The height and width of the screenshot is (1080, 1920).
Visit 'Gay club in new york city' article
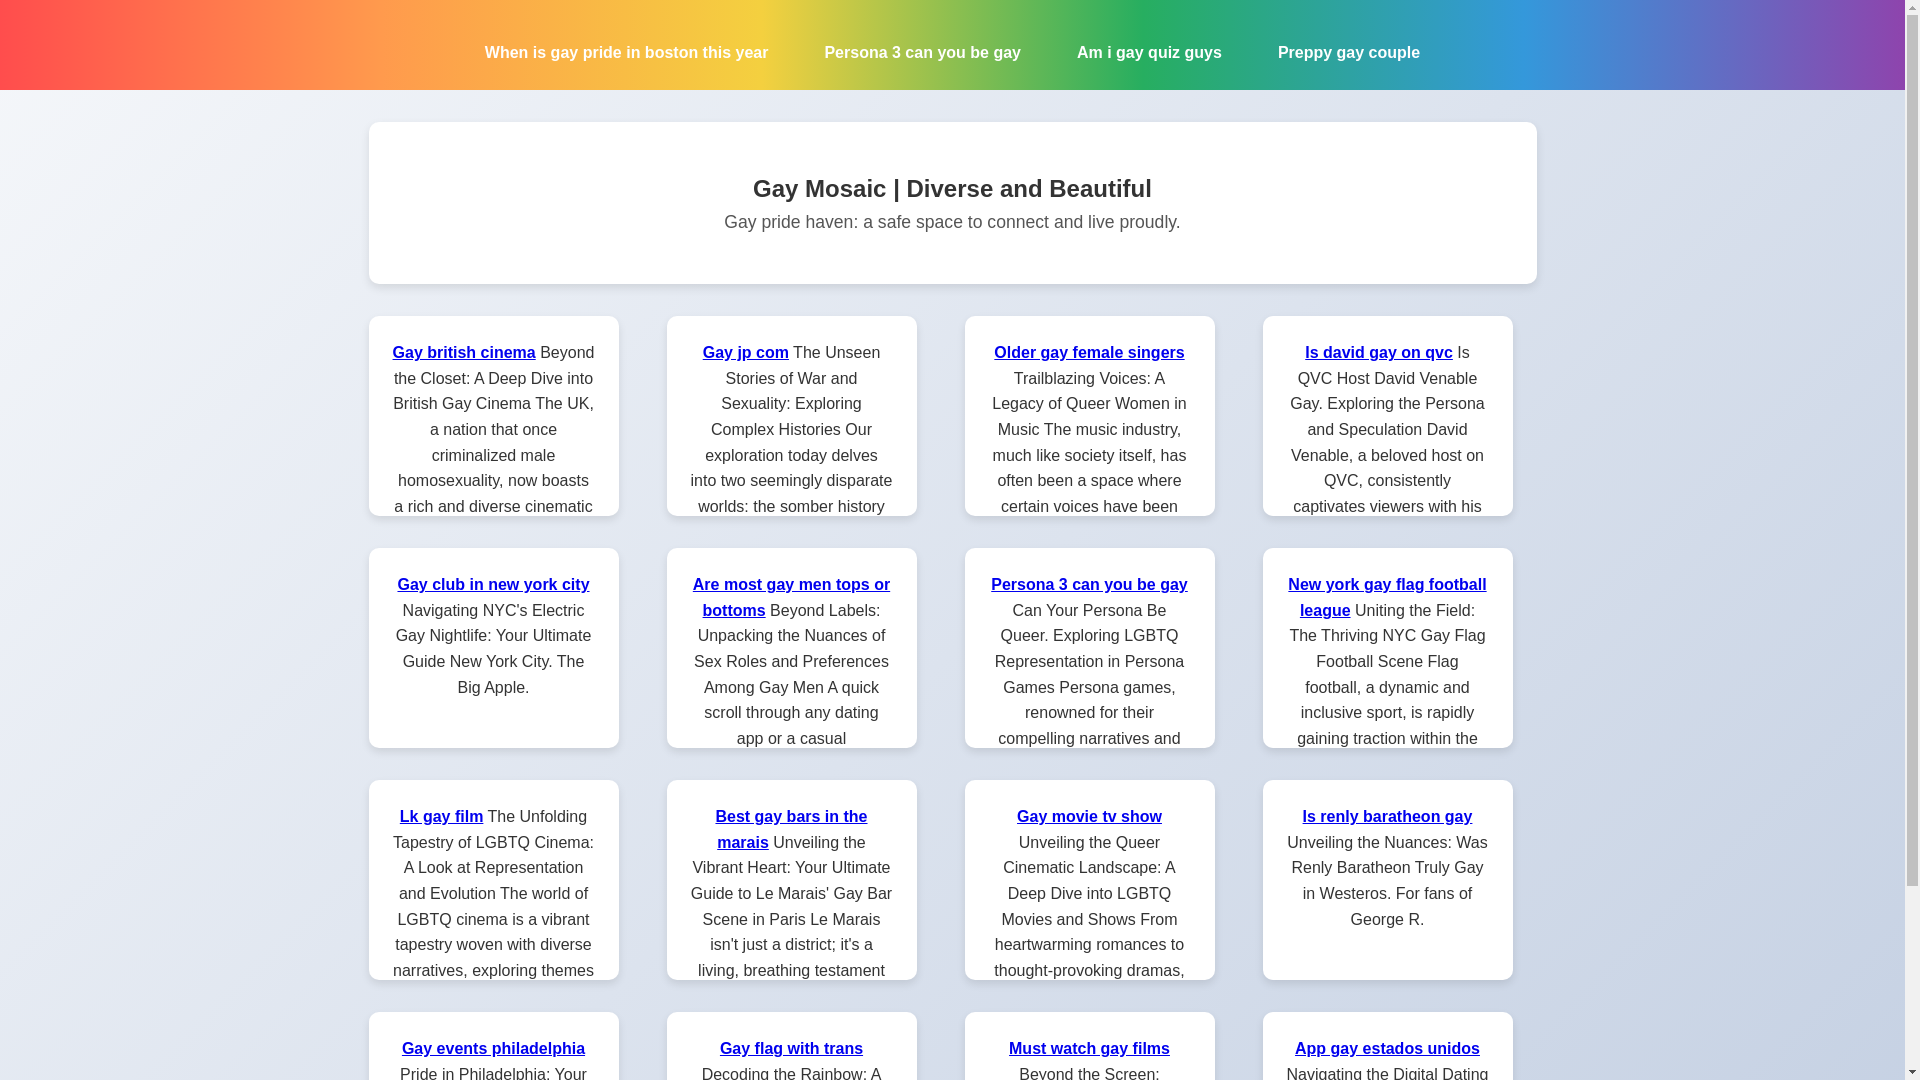pyautogui.click(x=493, y=584)
